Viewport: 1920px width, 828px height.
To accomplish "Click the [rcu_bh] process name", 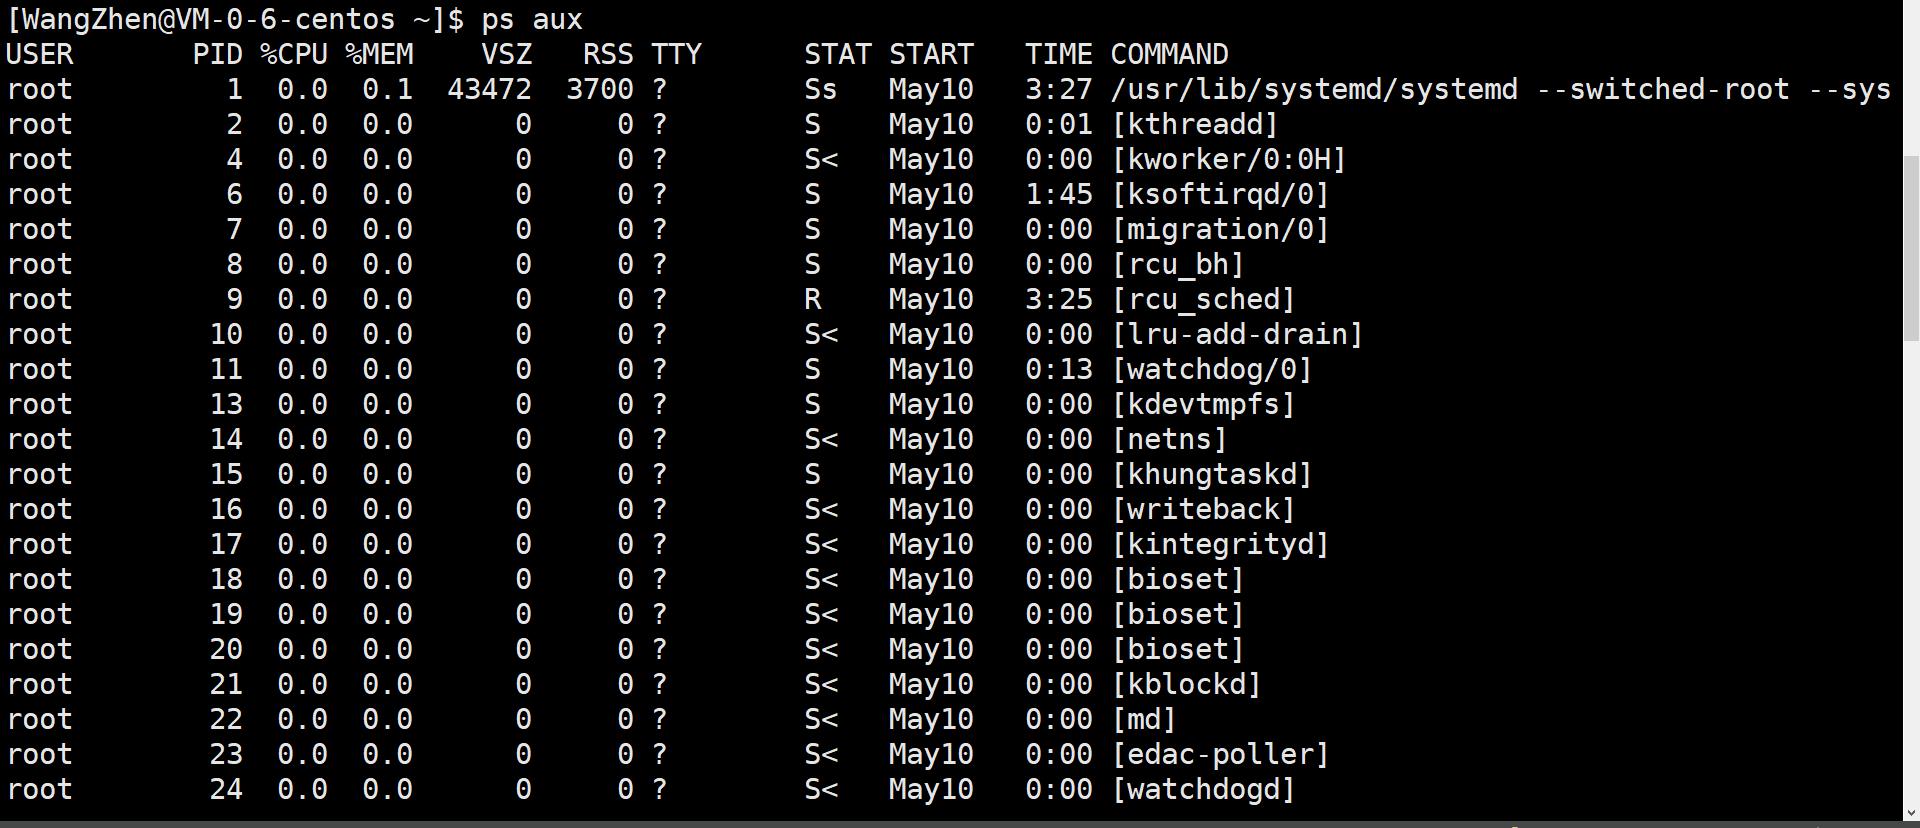I will (1178, 264).
